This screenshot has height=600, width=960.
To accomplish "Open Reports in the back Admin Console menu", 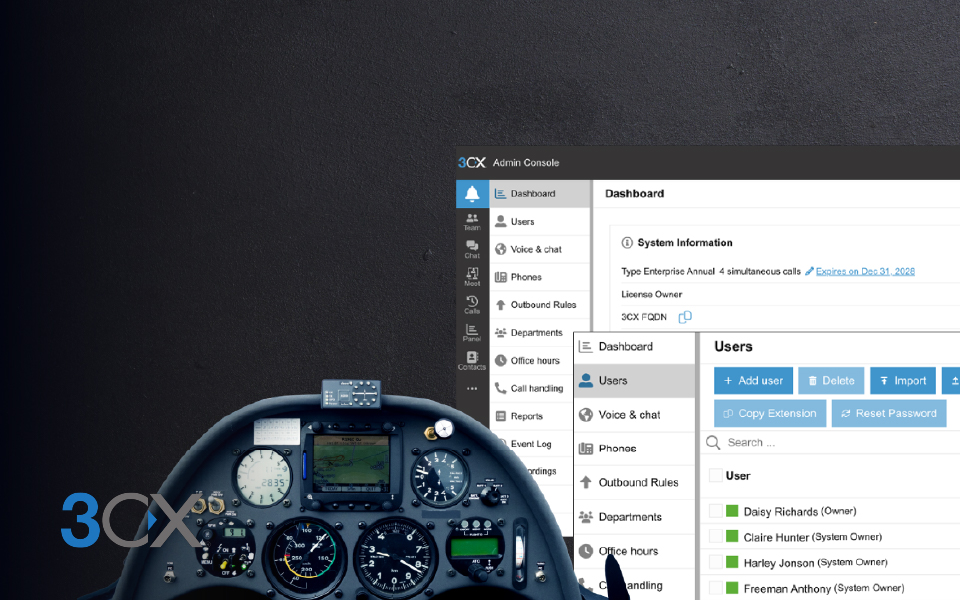I will pyautogui.click(x=533, y=416).
